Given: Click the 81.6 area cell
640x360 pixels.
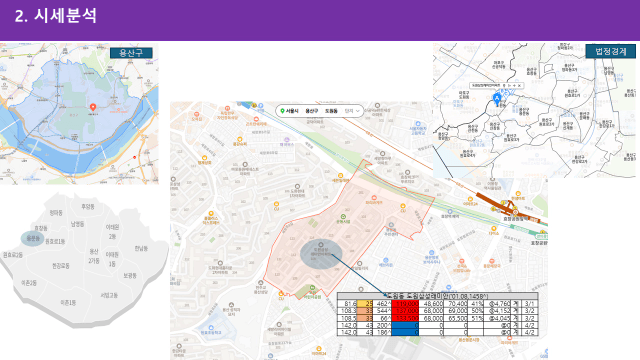Looking at the screenshot, I should tap(347, 304).
